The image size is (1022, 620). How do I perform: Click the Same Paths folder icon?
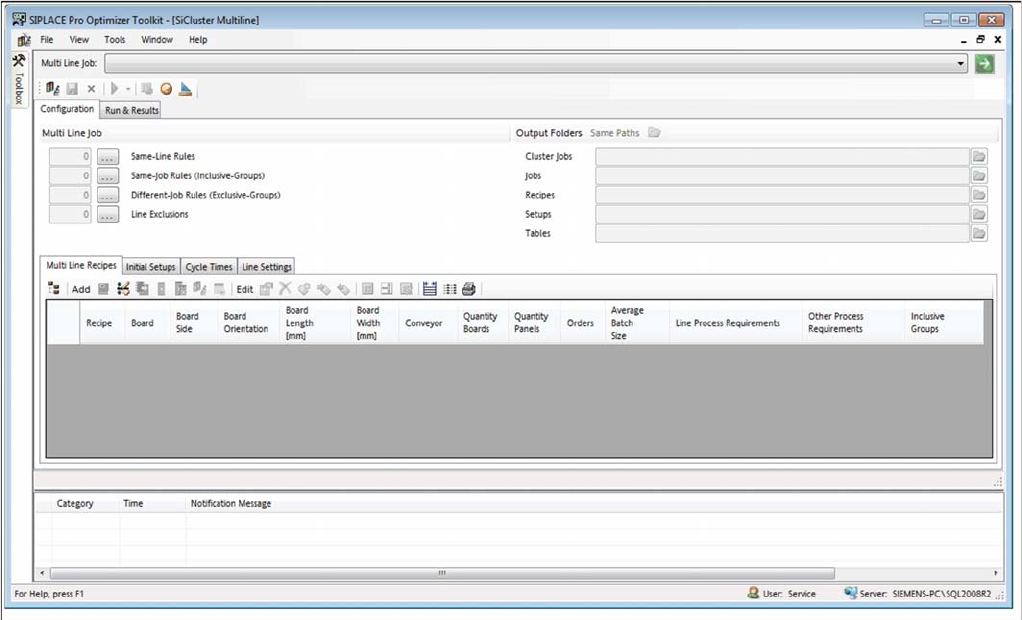[x=654, y=132]
